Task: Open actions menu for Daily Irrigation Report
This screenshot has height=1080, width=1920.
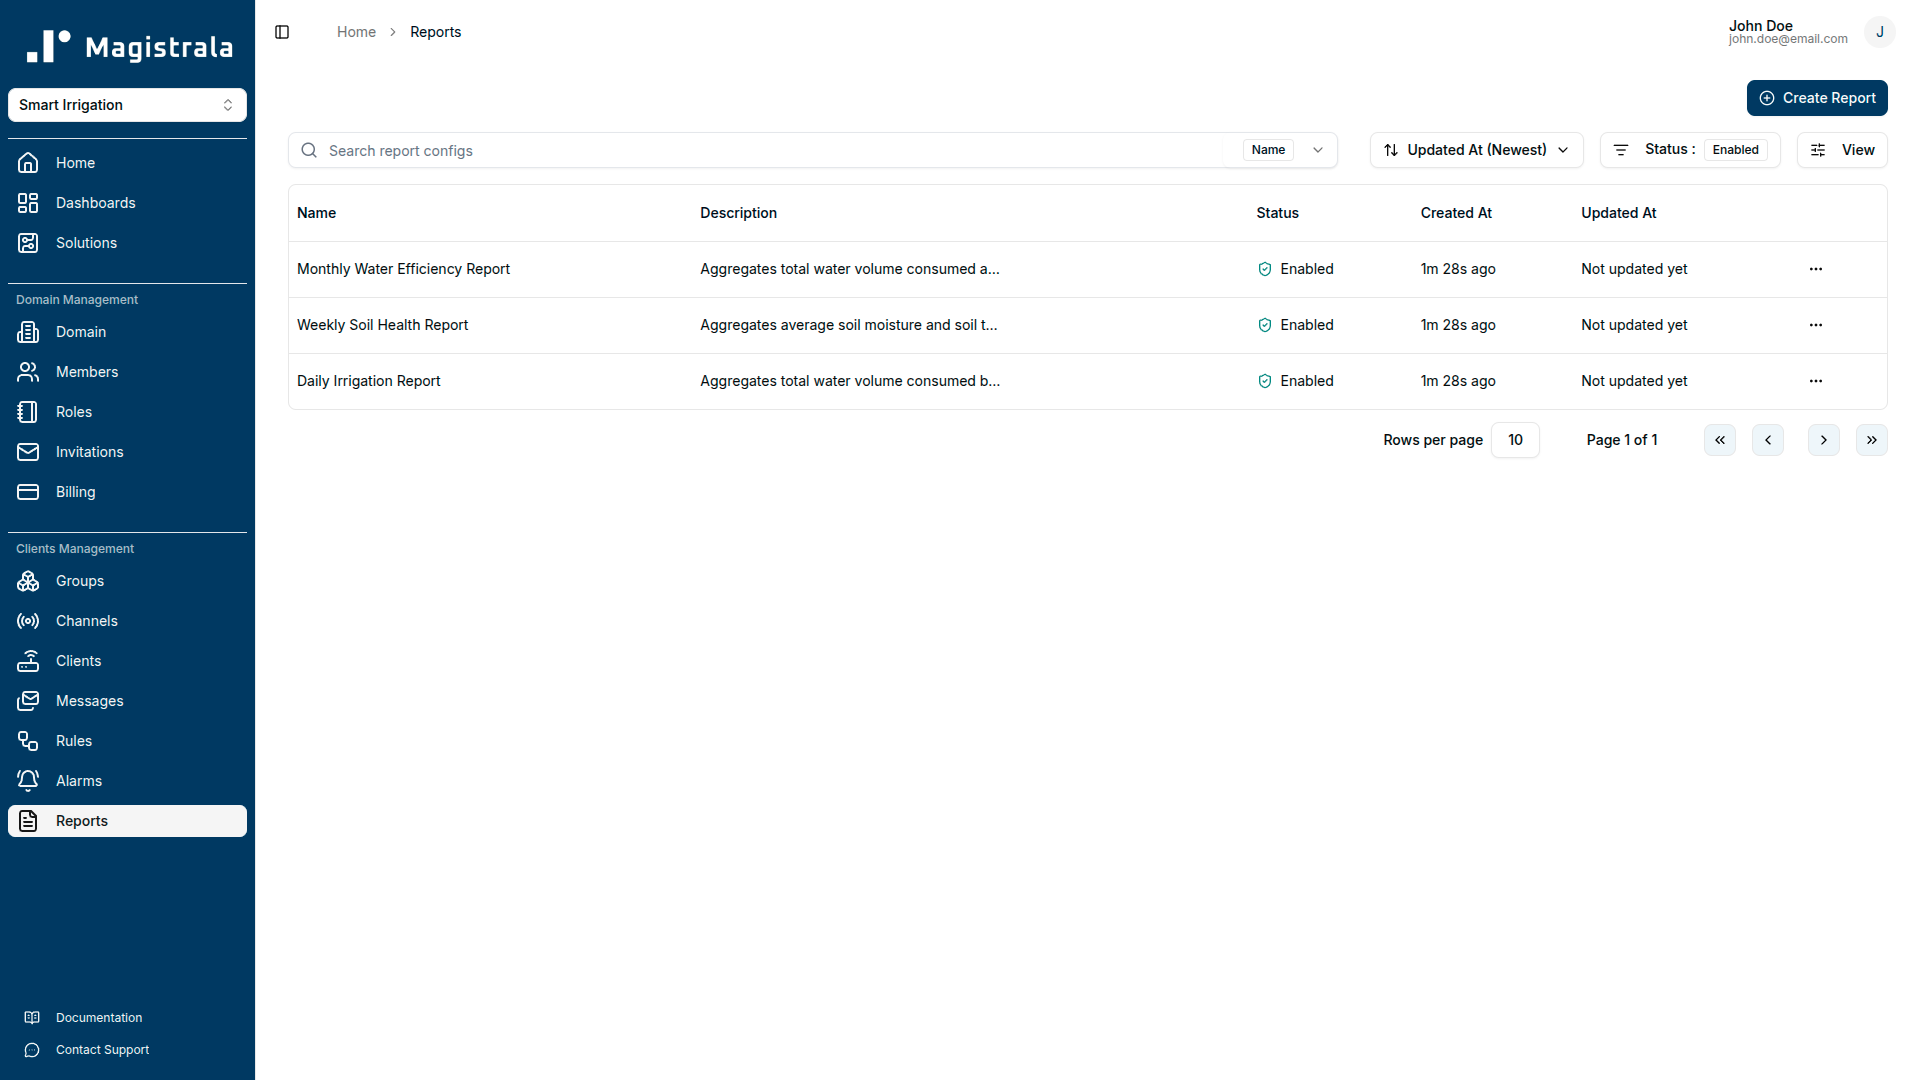Action: (x=1815, y=381)
